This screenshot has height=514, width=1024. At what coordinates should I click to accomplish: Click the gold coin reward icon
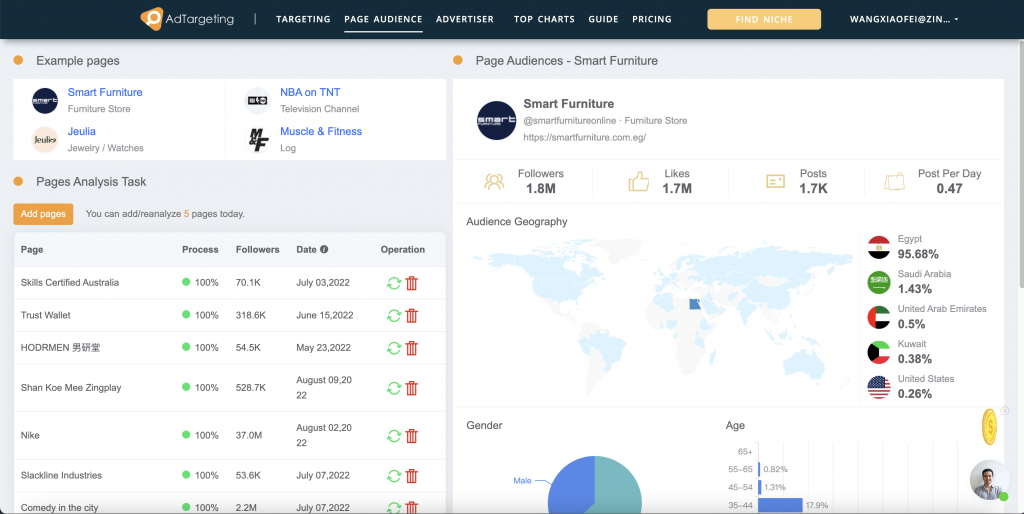989,427
